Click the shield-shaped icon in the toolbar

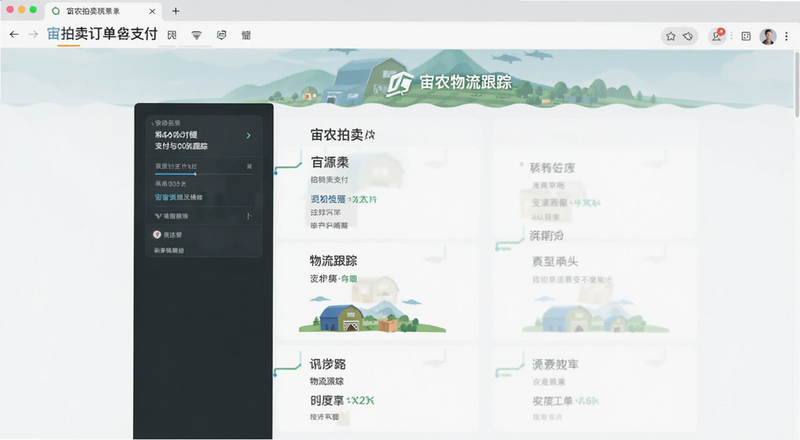pyautogui.click(x=221, y=35)
